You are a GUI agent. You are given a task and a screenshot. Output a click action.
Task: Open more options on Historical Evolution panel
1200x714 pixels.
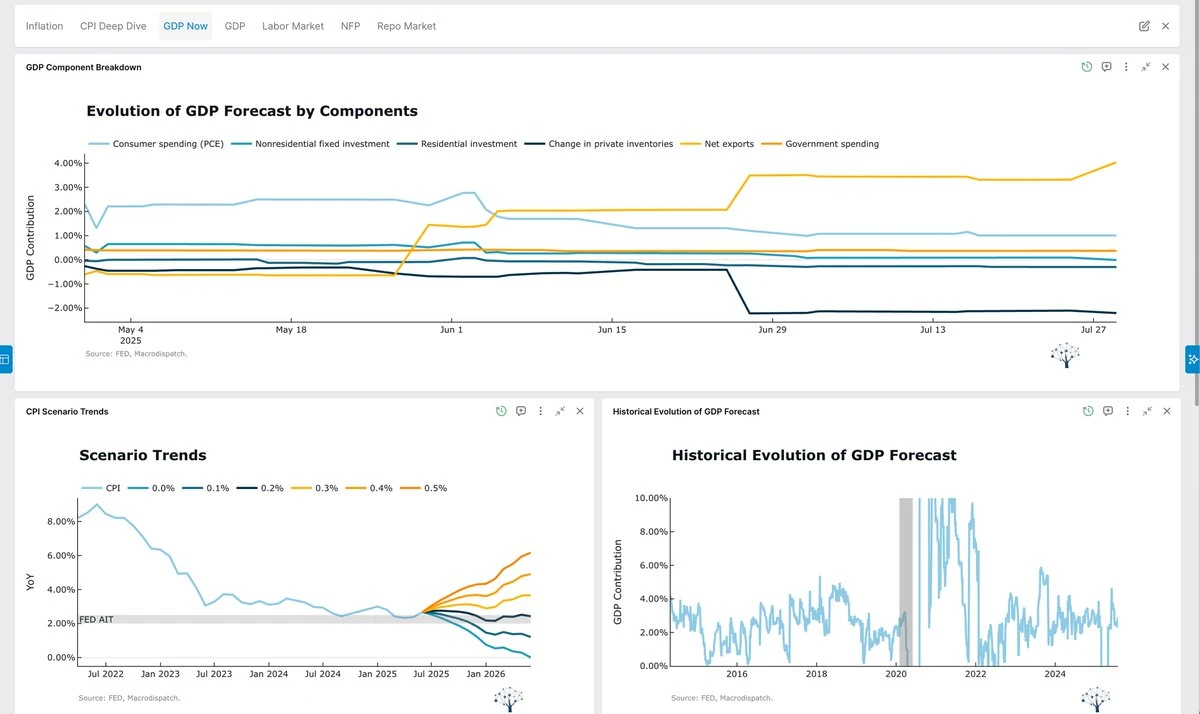pos(1127,411)
